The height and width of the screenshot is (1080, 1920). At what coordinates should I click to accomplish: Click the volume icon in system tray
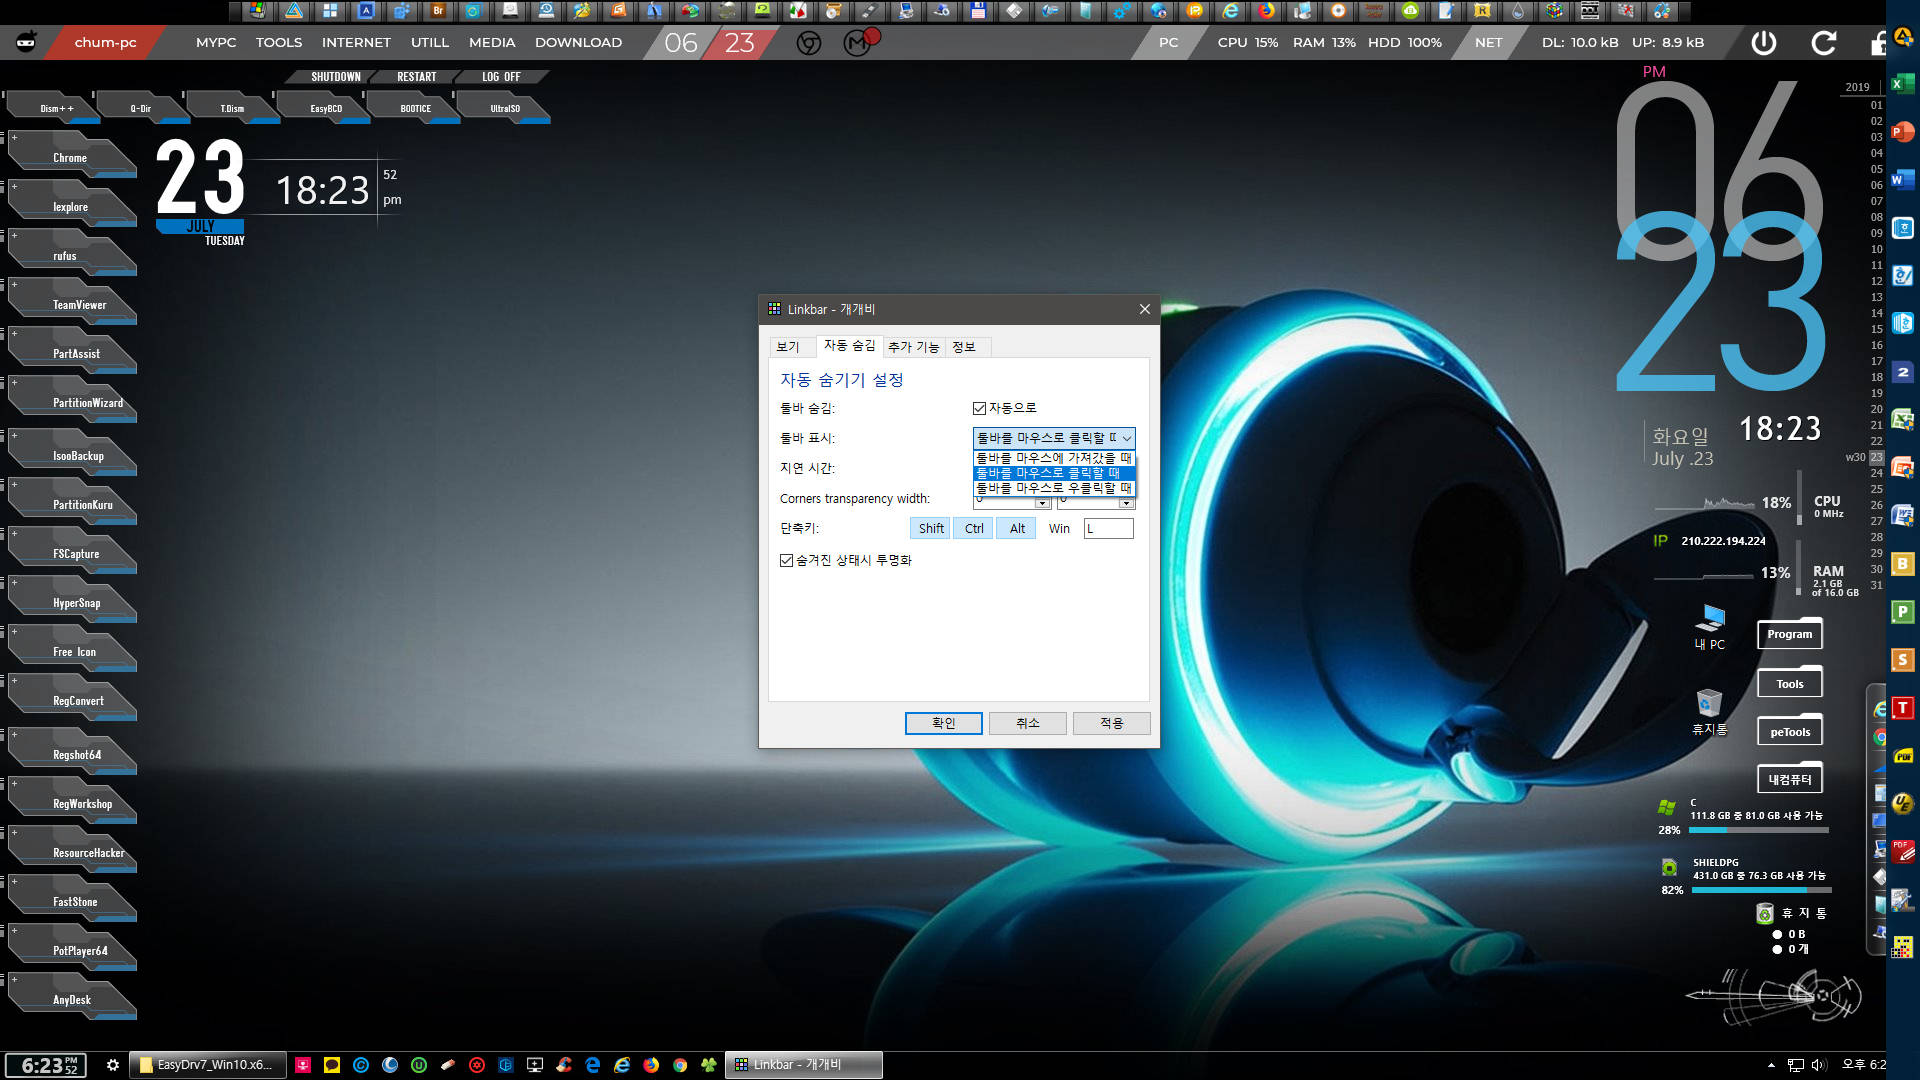(x=1819, y=1065)
